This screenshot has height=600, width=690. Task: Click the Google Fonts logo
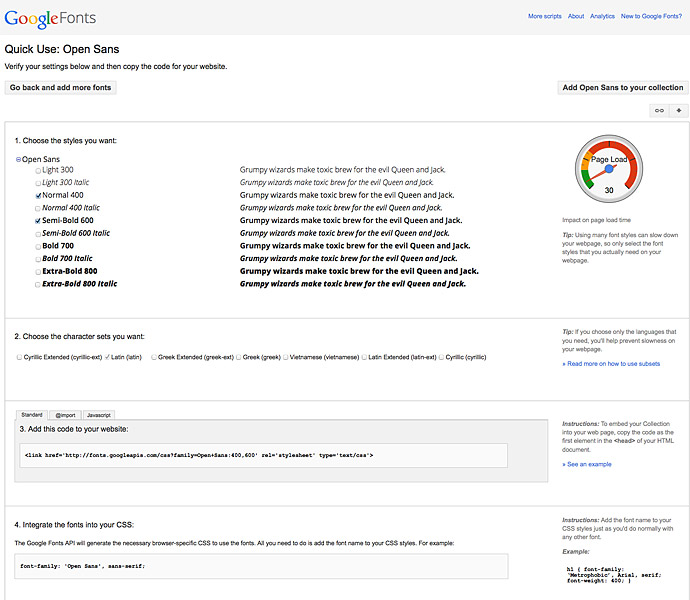tap(50, 18)
